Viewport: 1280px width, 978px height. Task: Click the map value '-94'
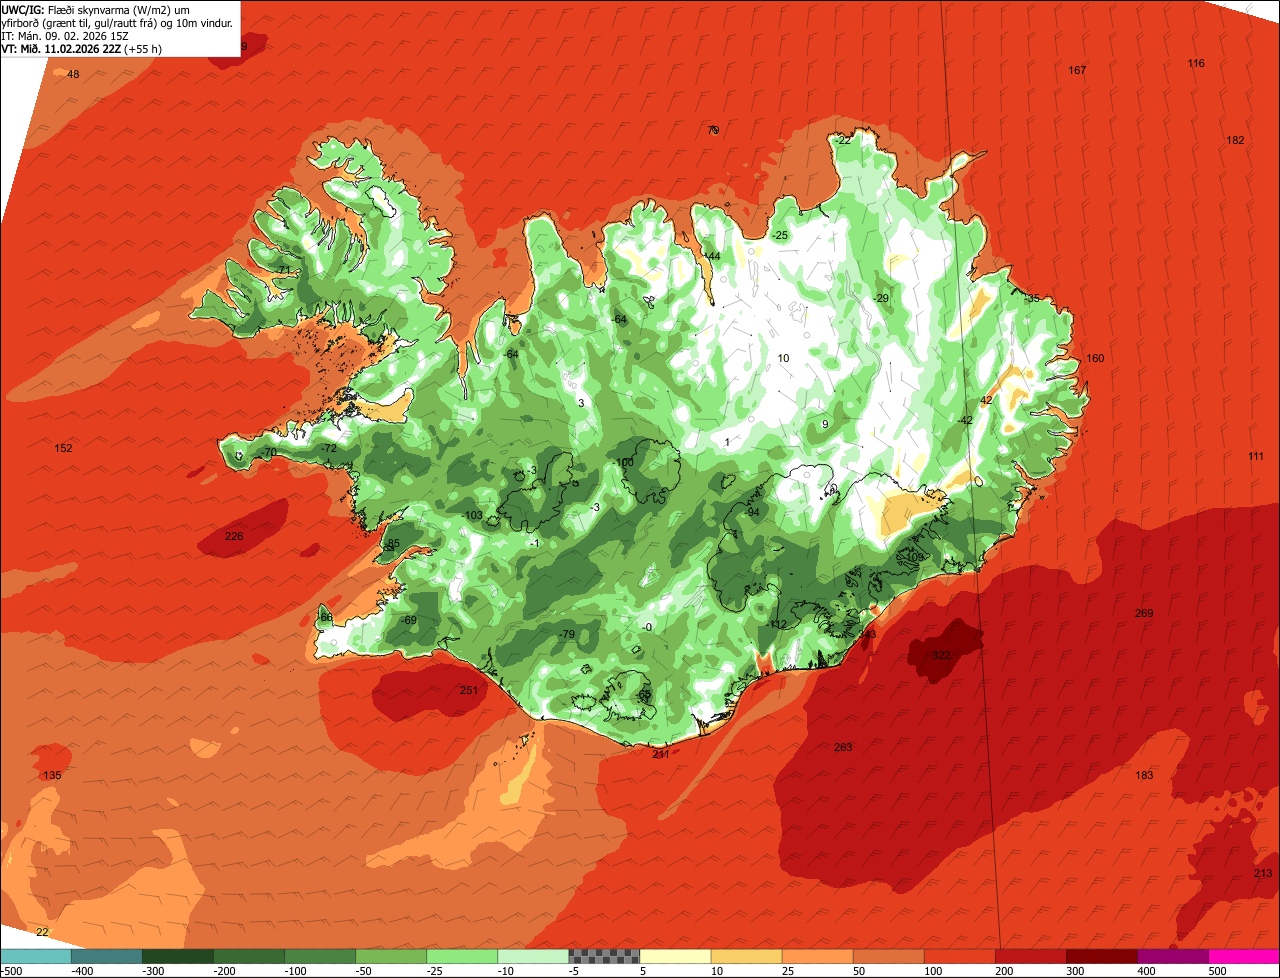click(x=752, y=511)
